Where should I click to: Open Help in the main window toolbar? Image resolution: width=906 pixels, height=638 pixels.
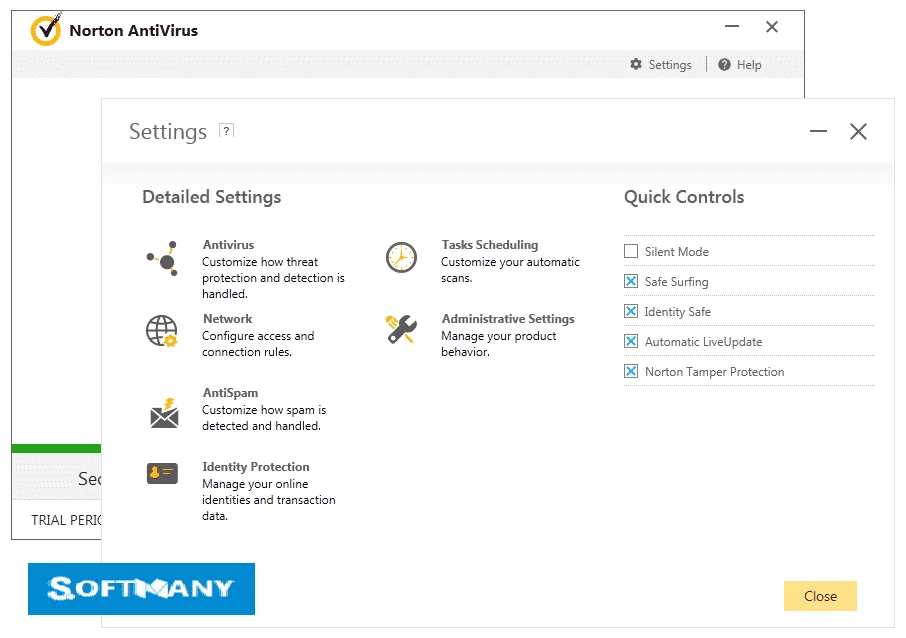tap(740, 65)
